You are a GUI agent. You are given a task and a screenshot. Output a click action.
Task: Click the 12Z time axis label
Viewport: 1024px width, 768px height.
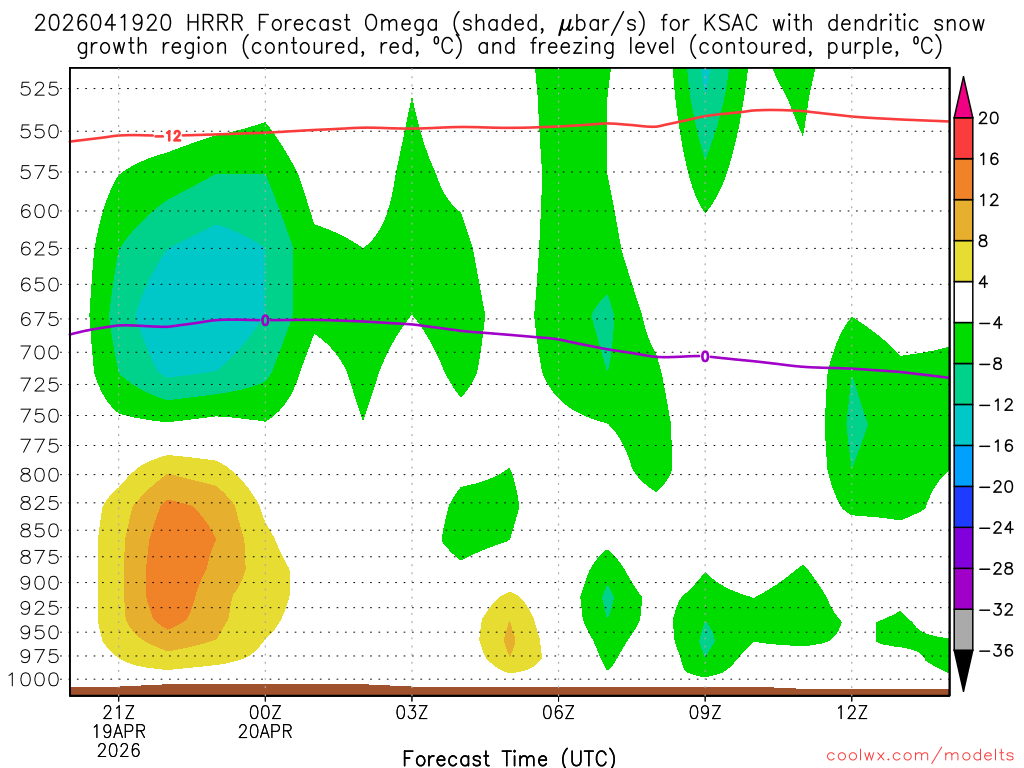point(852,712)
